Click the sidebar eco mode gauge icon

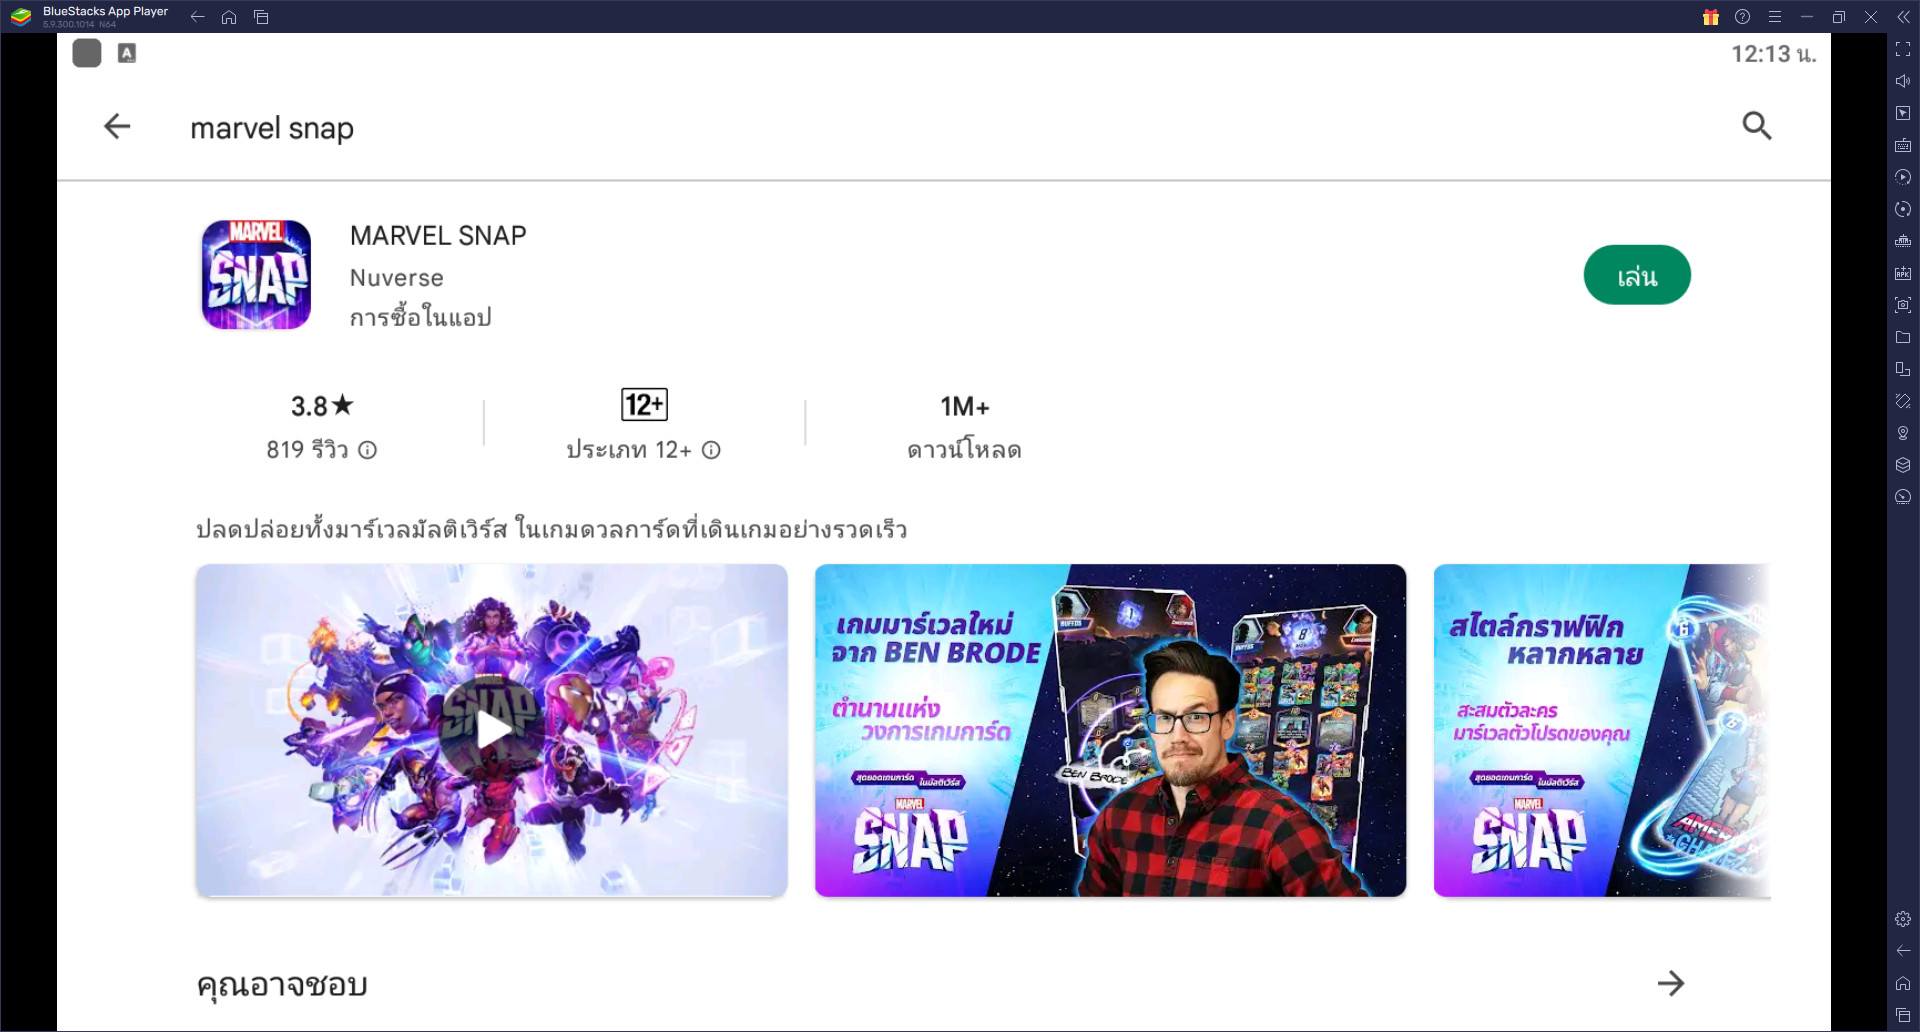1903,497
